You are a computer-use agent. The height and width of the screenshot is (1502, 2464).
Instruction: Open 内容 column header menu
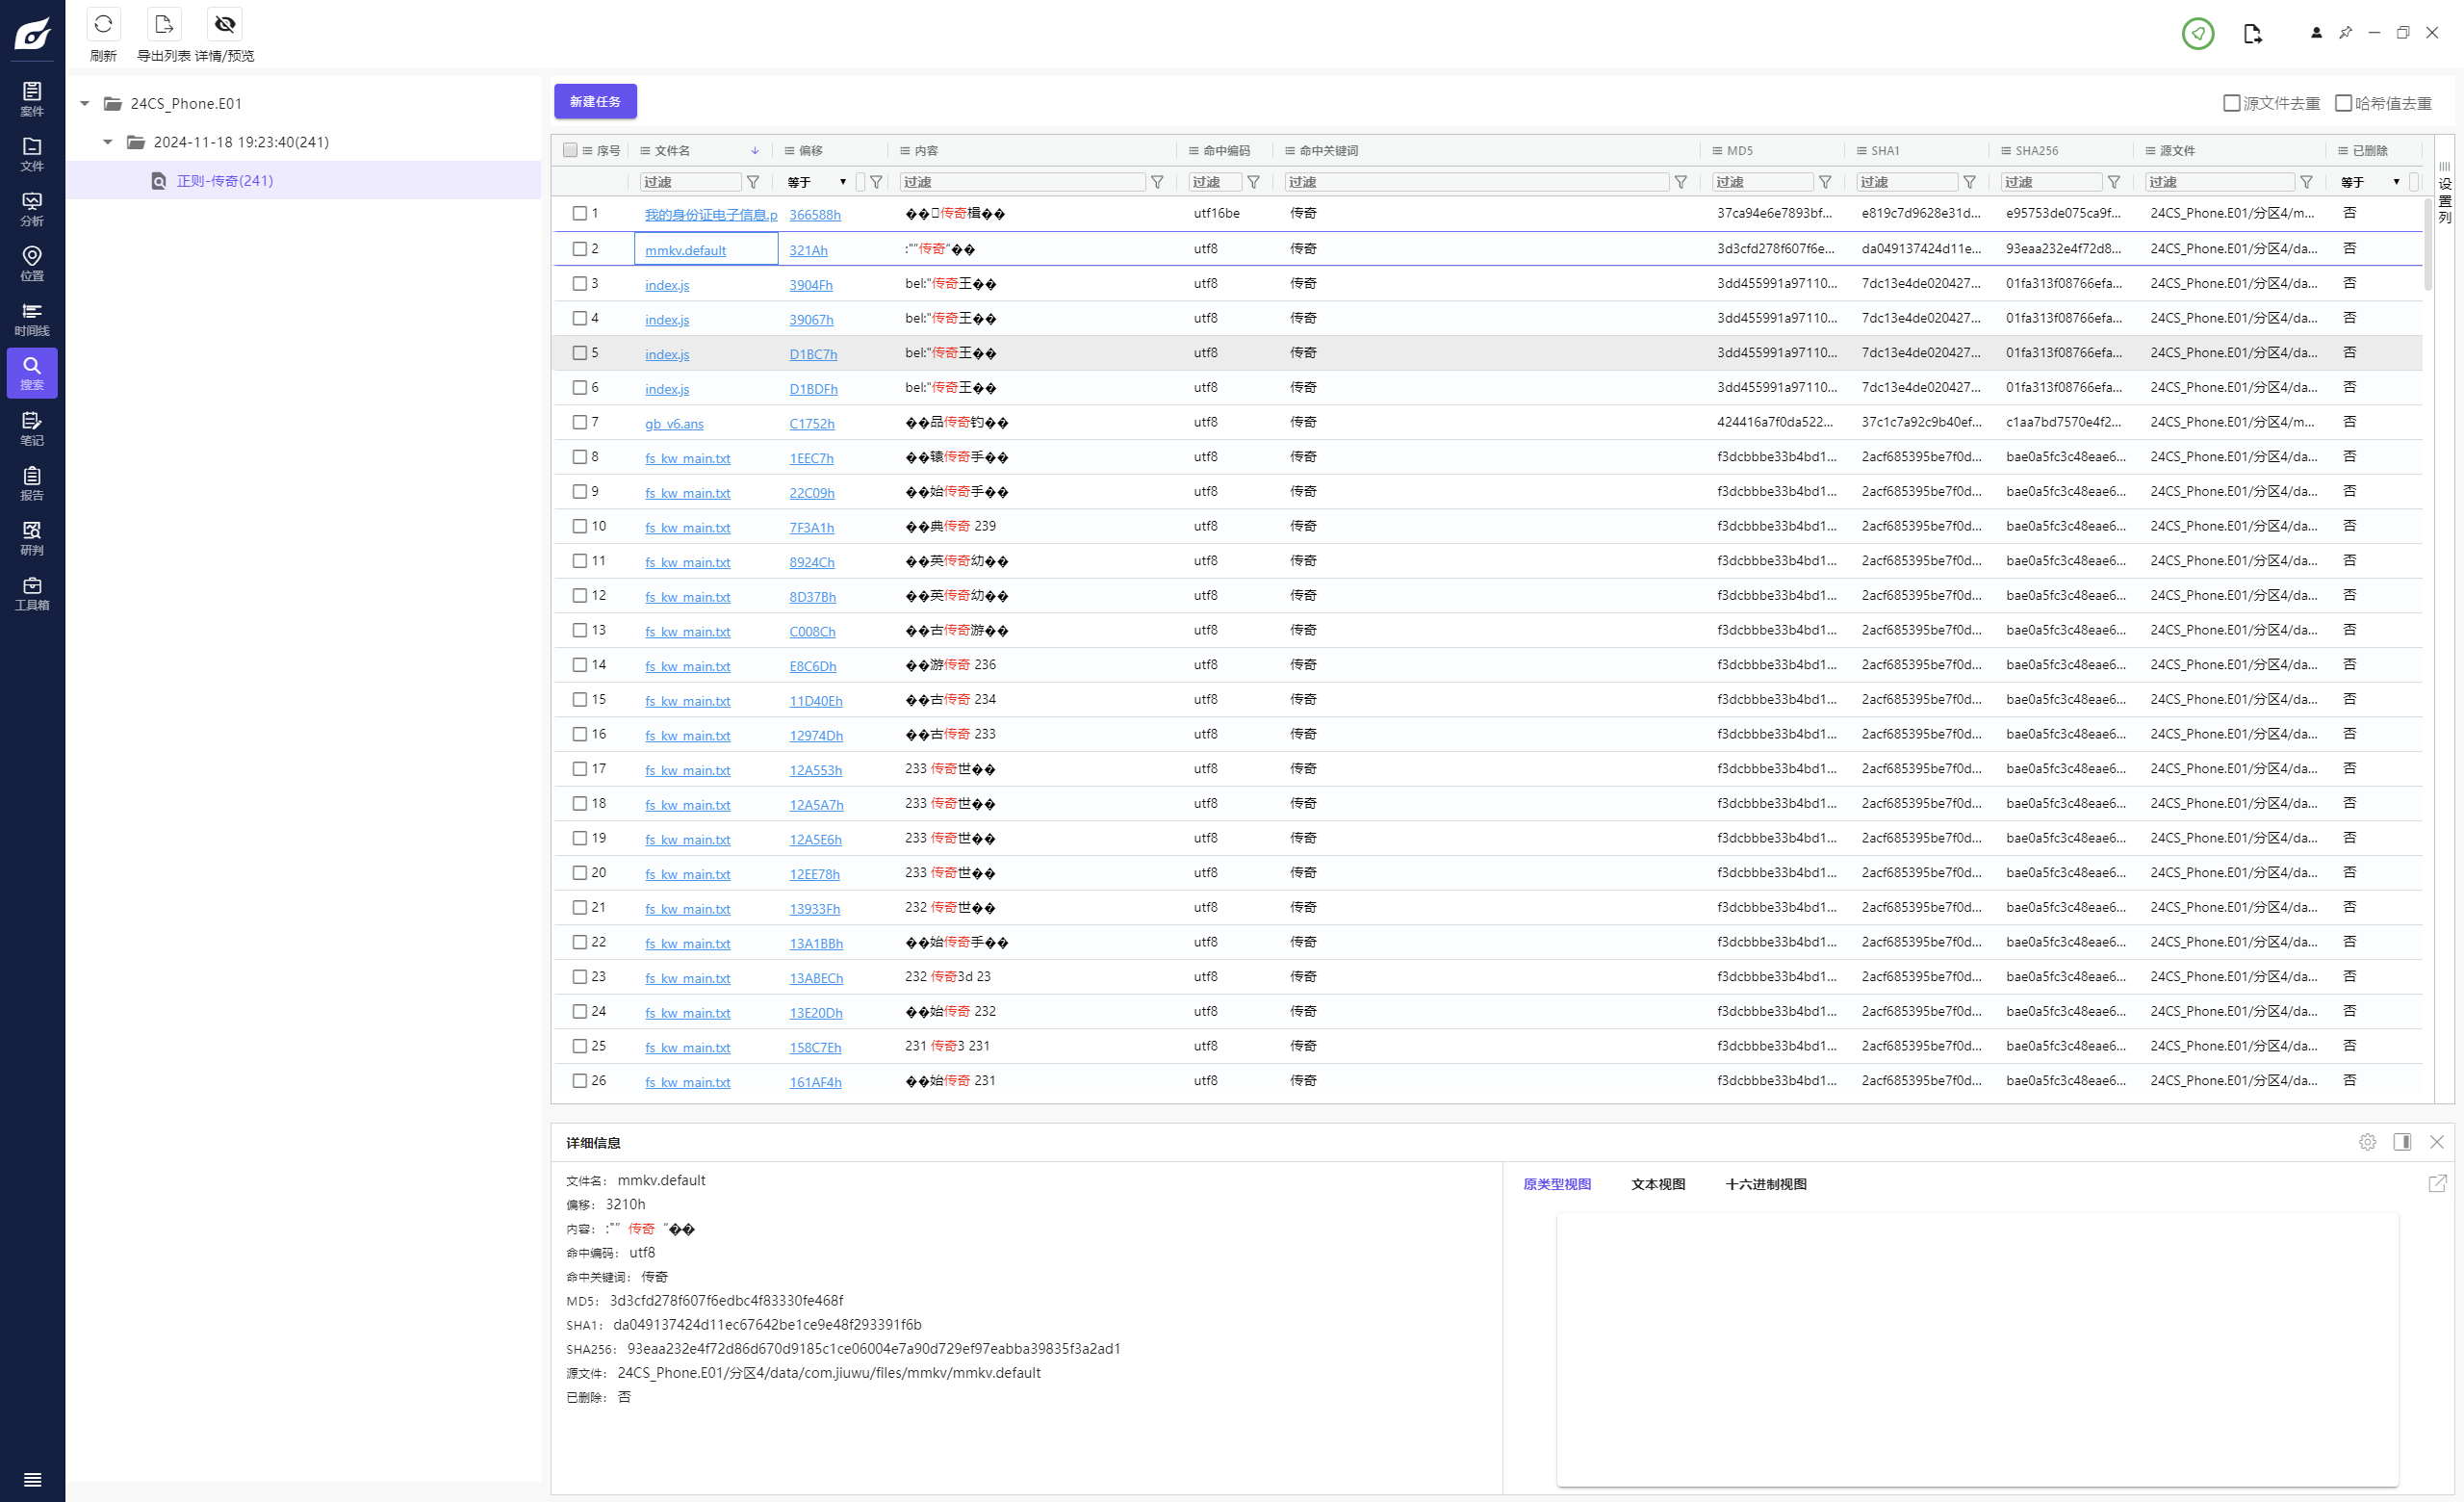(906, 151)
